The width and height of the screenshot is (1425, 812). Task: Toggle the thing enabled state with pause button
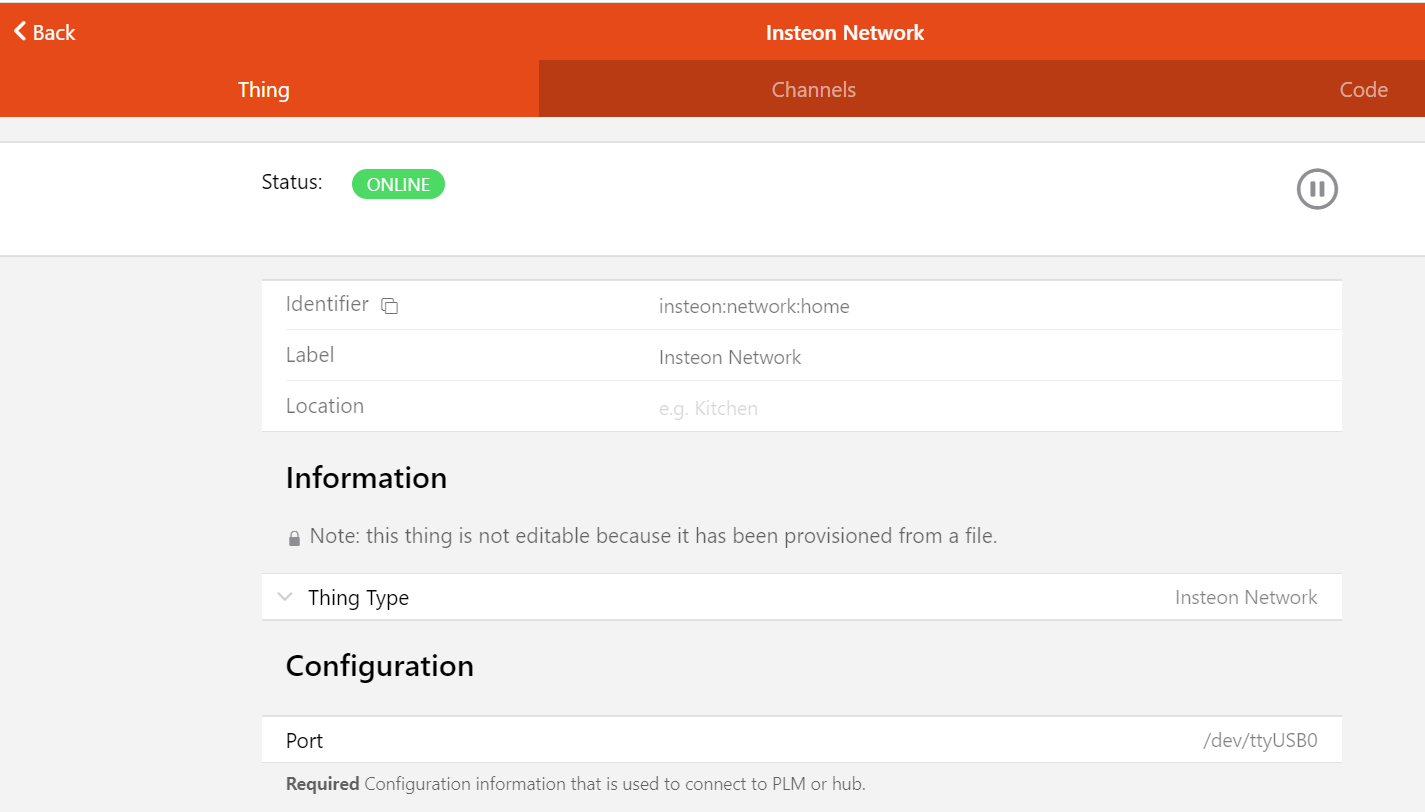coord(1316,188)
